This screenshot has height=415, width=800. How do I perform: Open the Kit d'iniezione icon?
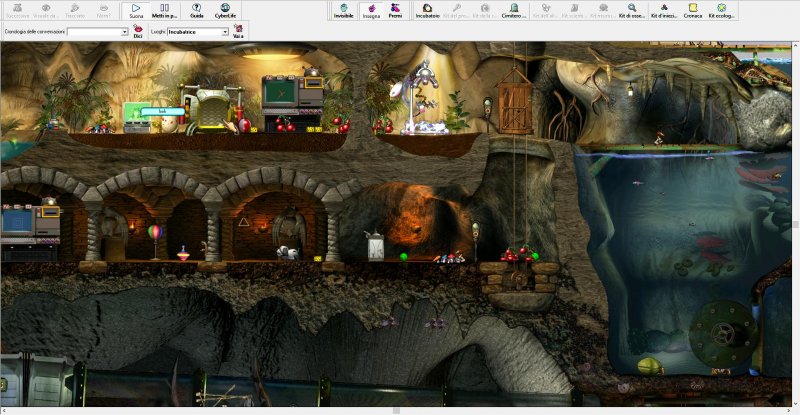pos(664,10)
